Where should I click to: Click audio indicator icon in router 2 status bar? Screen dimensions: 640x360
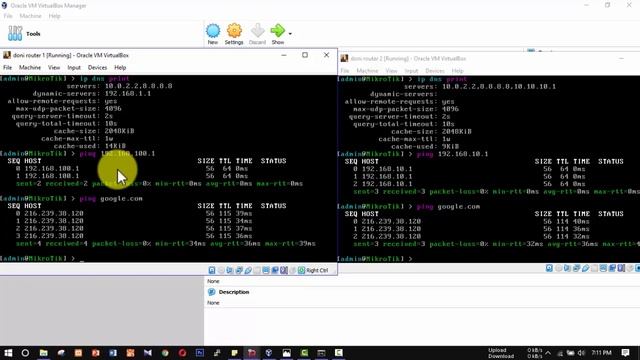click(567, 268)
